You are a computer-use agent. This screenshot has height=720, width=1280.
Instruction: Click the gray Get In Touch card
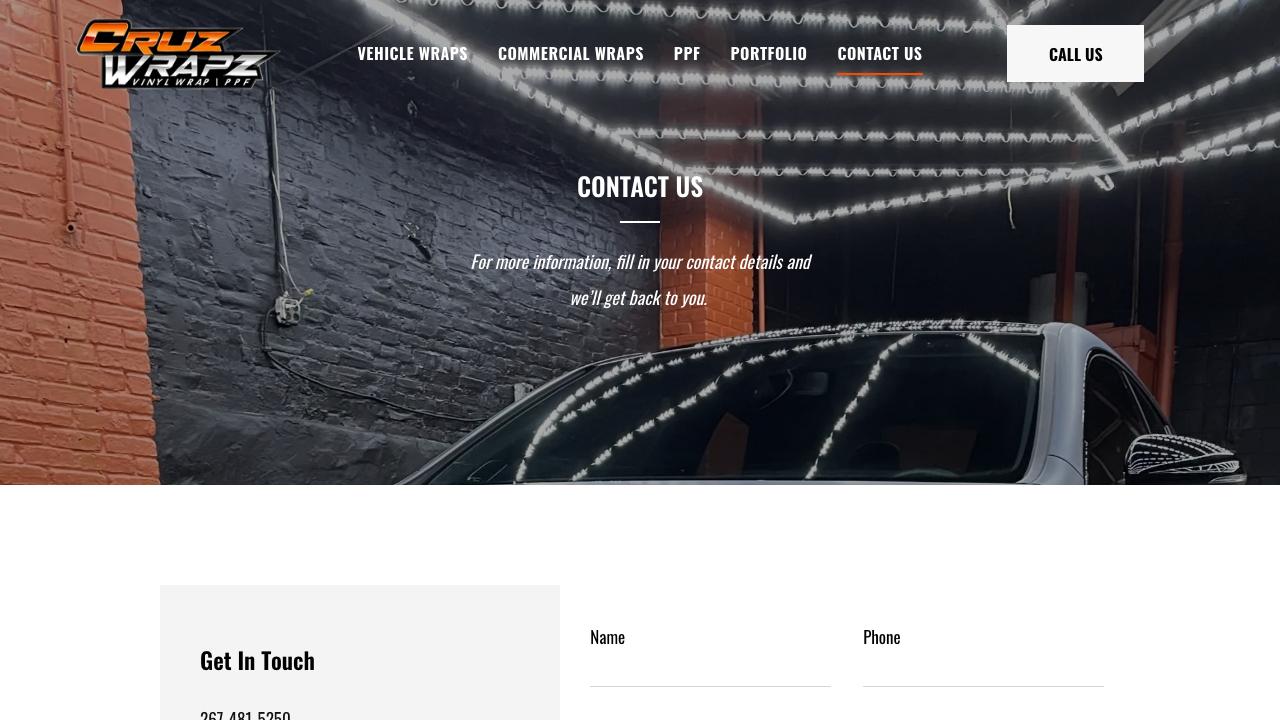tap(360, 652)
